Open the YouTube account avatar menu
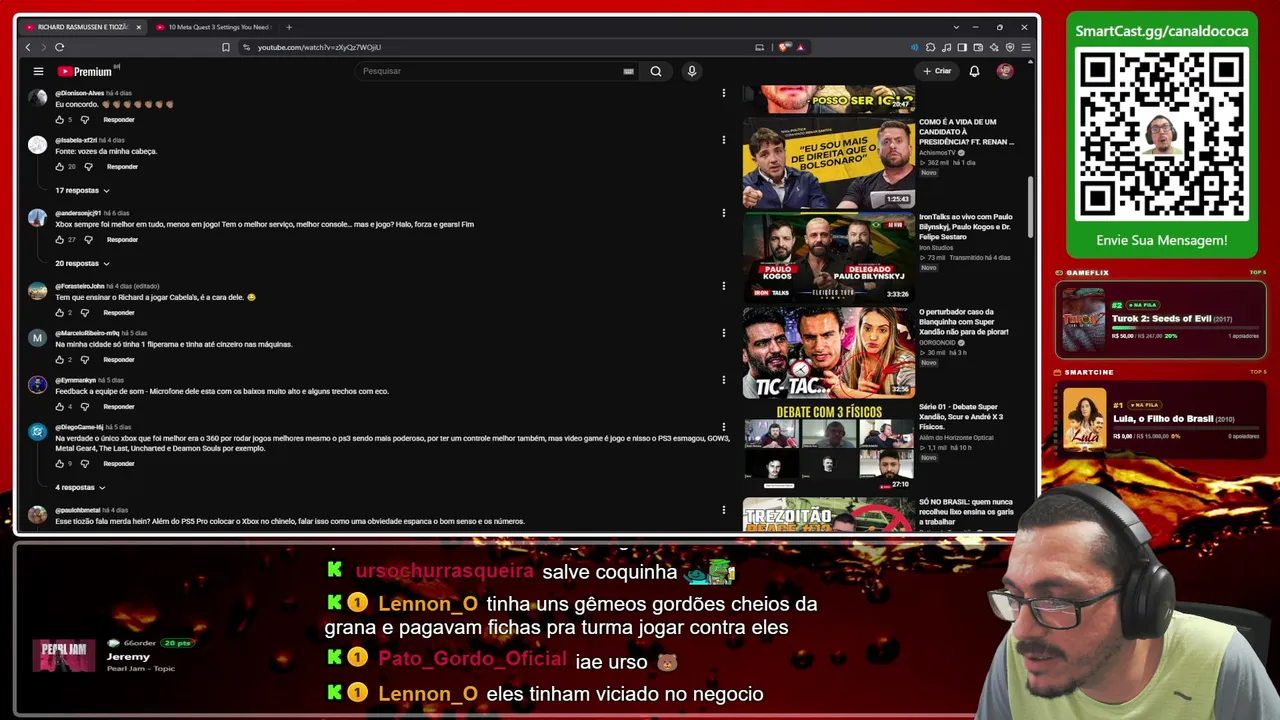Image resolution: width=1280 pixels, height=720 pixels. tap(1005, 71)
